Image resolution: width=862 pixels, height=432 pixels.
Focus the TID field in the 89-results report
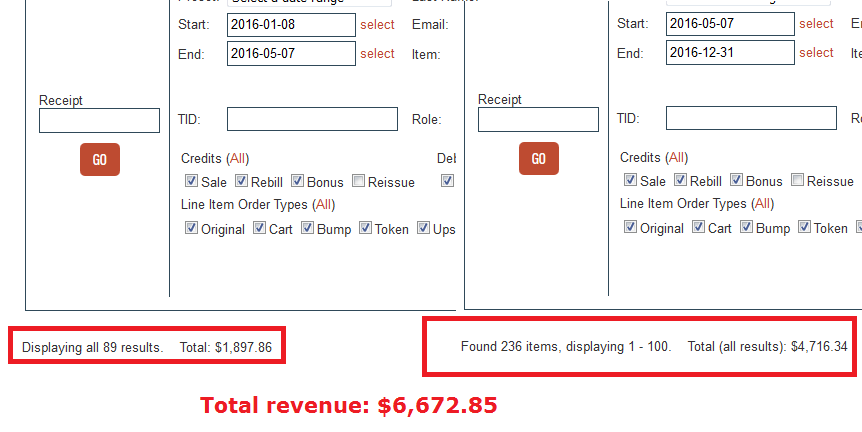(x=312, y=119)
